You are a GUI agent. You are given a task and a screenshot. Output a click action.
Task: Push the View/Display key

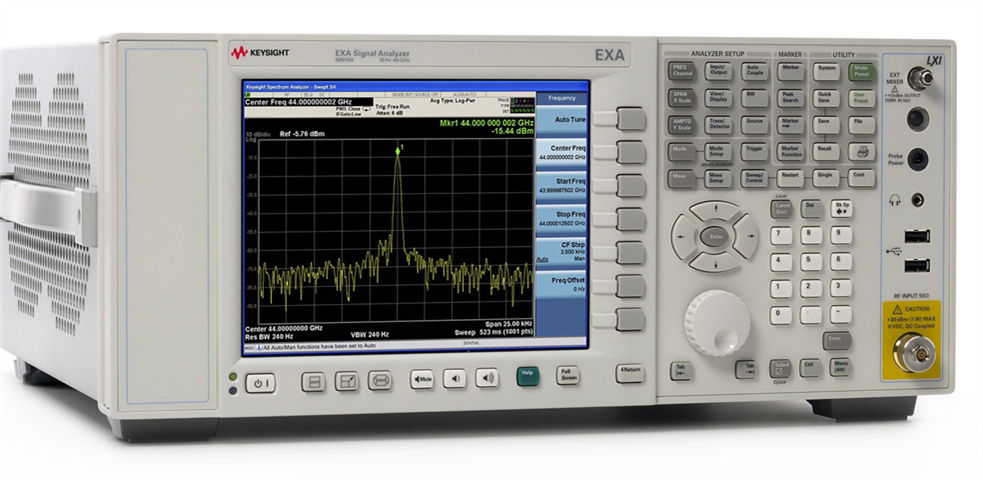coord(717,98)
